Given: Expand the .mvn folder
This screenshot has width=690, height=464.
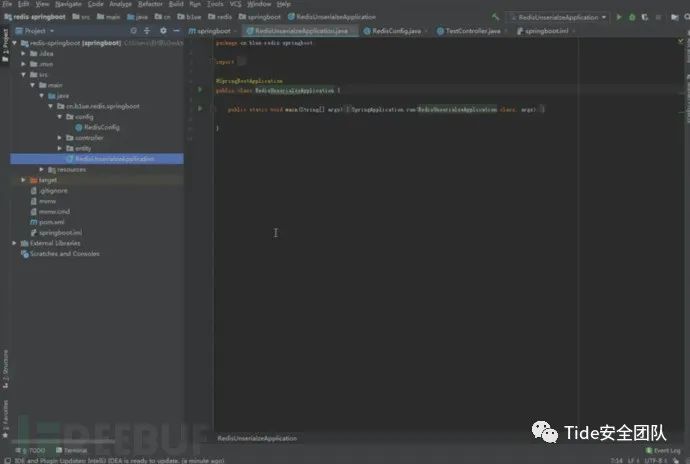Looking at the screenshot, I should point(23,64).
